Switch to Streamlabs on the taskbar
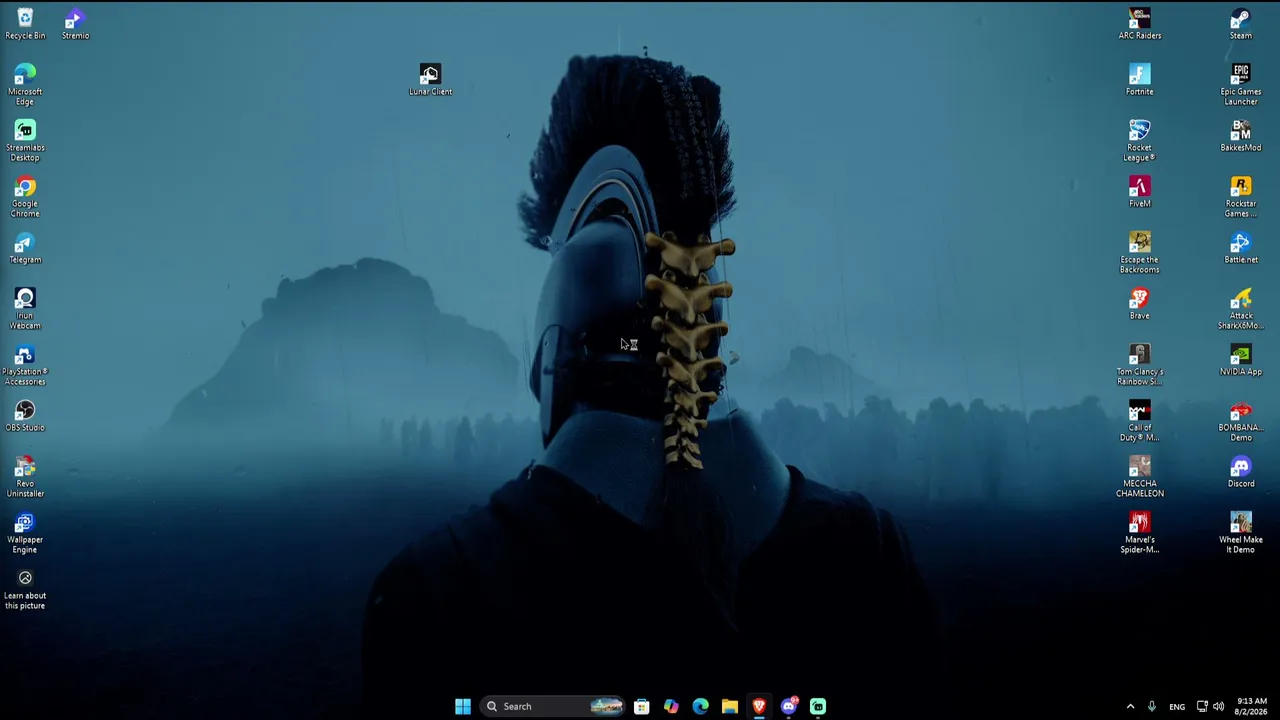This screenshot has height=720, width=1280. [818, 707]
